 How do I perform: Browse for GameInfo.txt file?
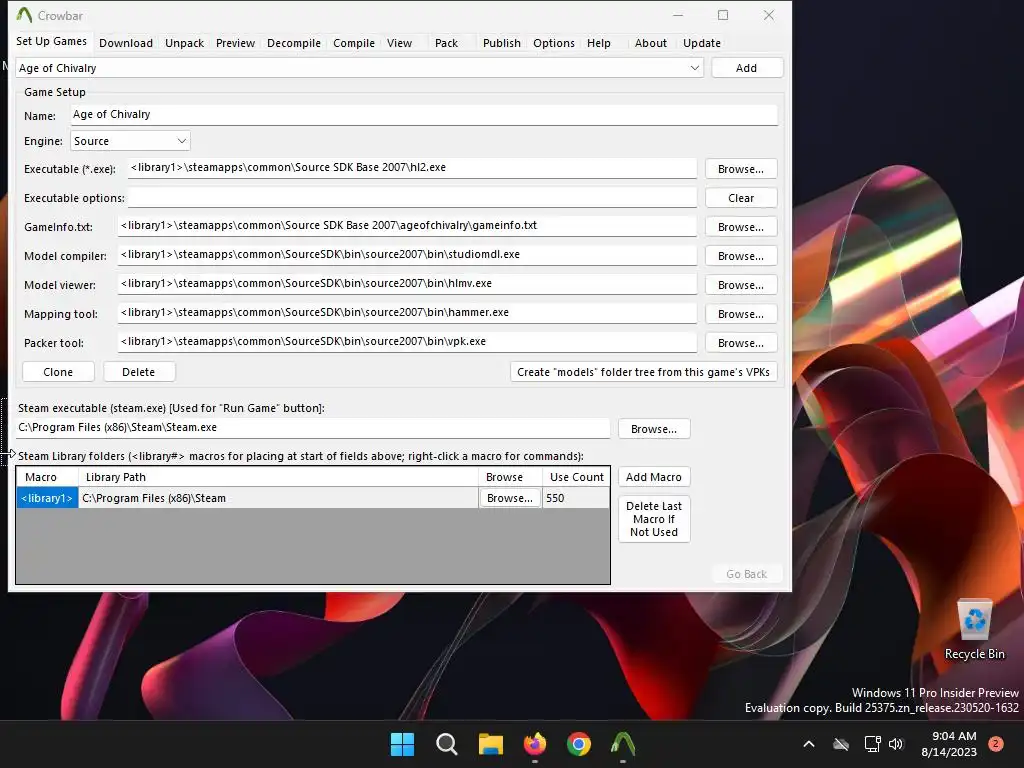tap(741, 227)
